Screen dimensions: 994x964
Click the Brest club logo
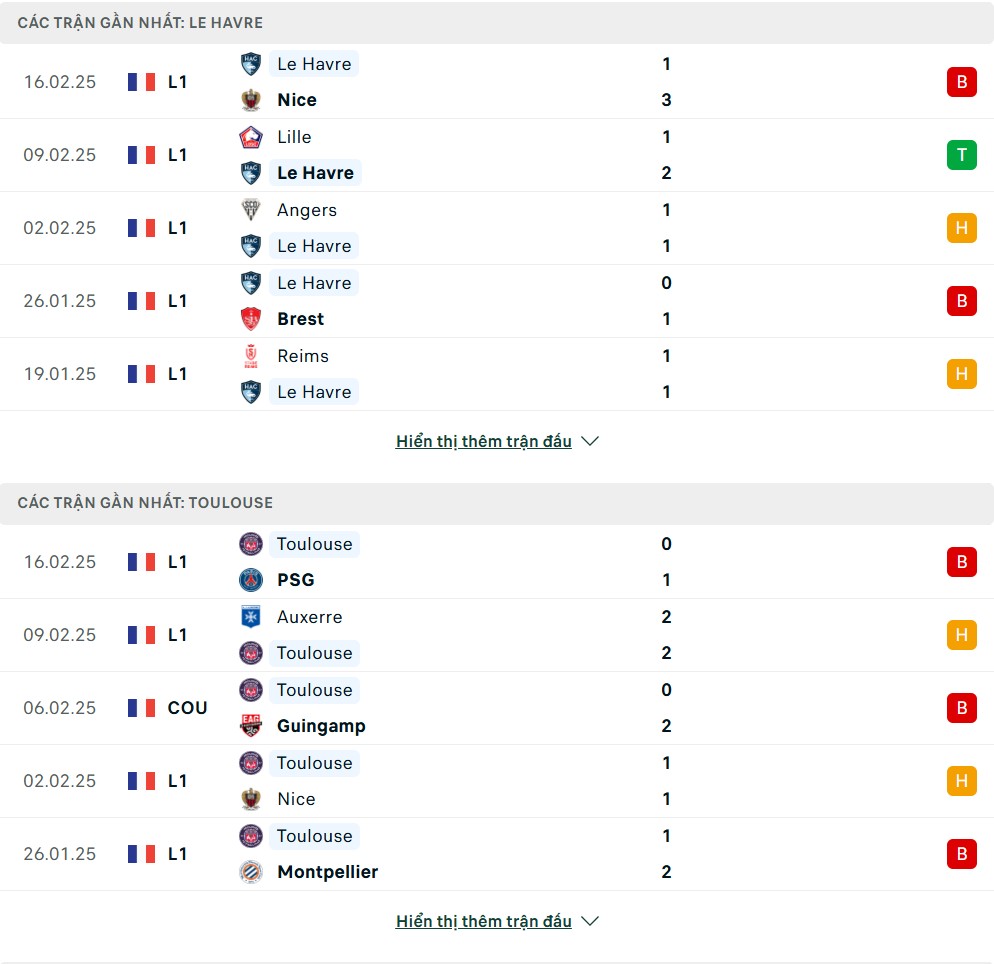251,319
